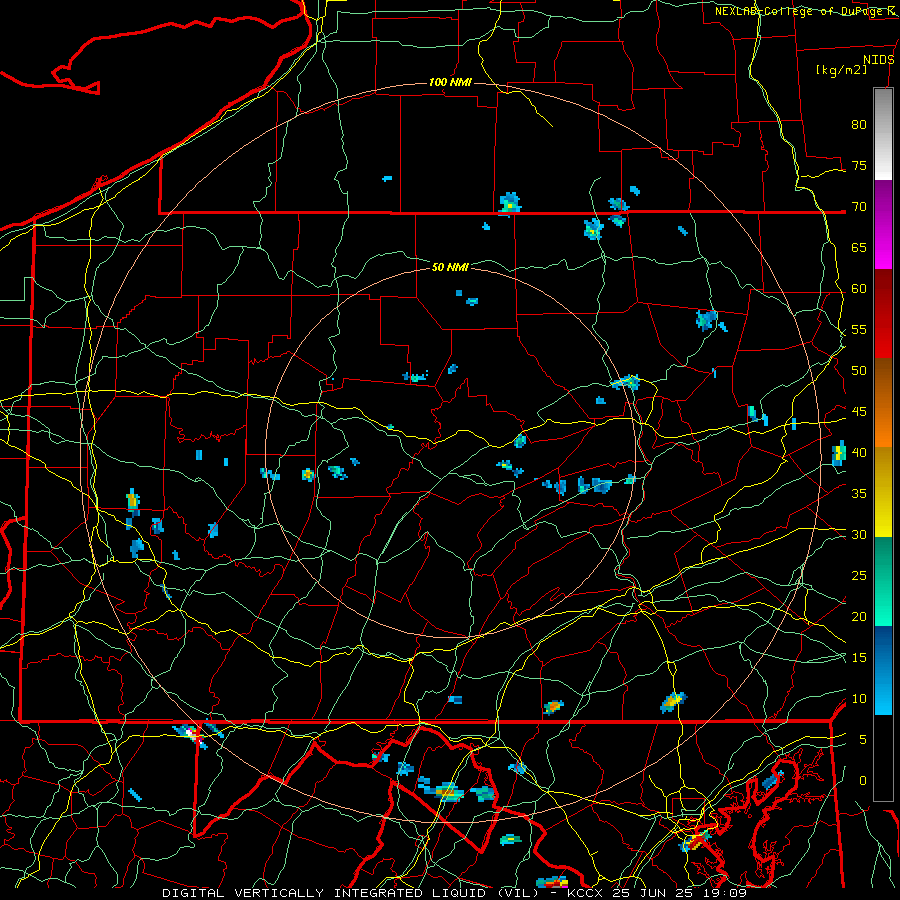
Task: Click the "100 NMI" range ring label
Action: (x=450, y=82)
